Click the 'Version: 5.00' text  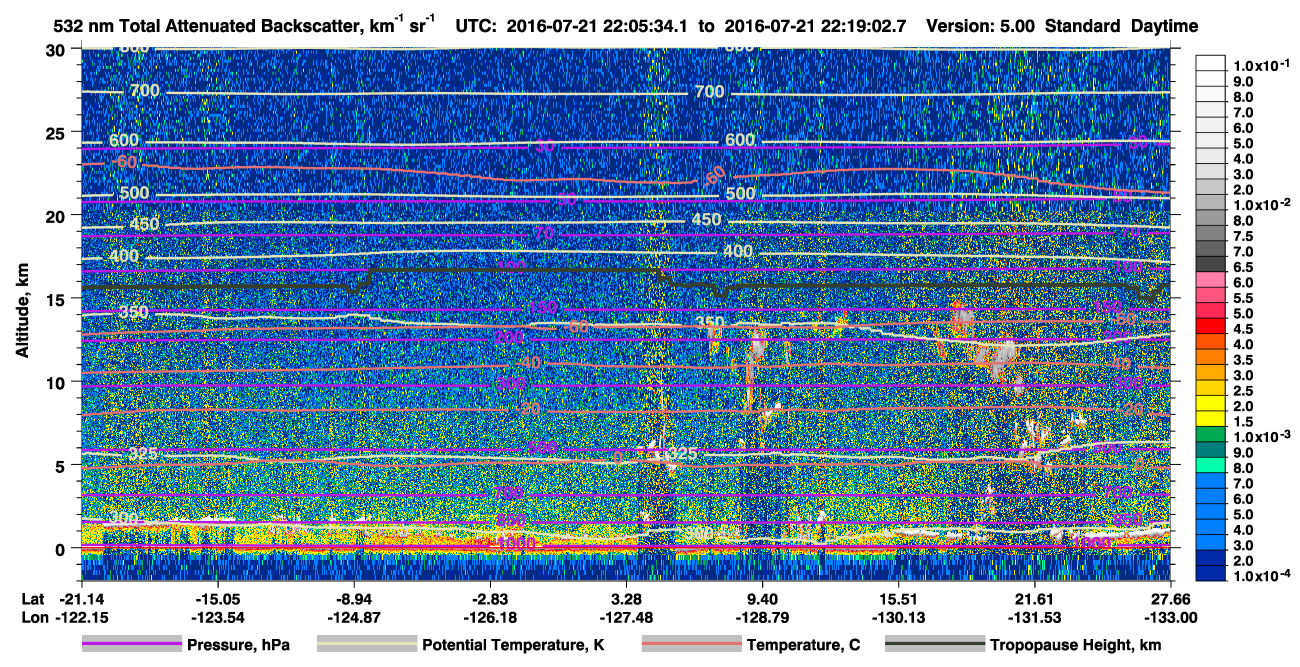tap(981, 27)
